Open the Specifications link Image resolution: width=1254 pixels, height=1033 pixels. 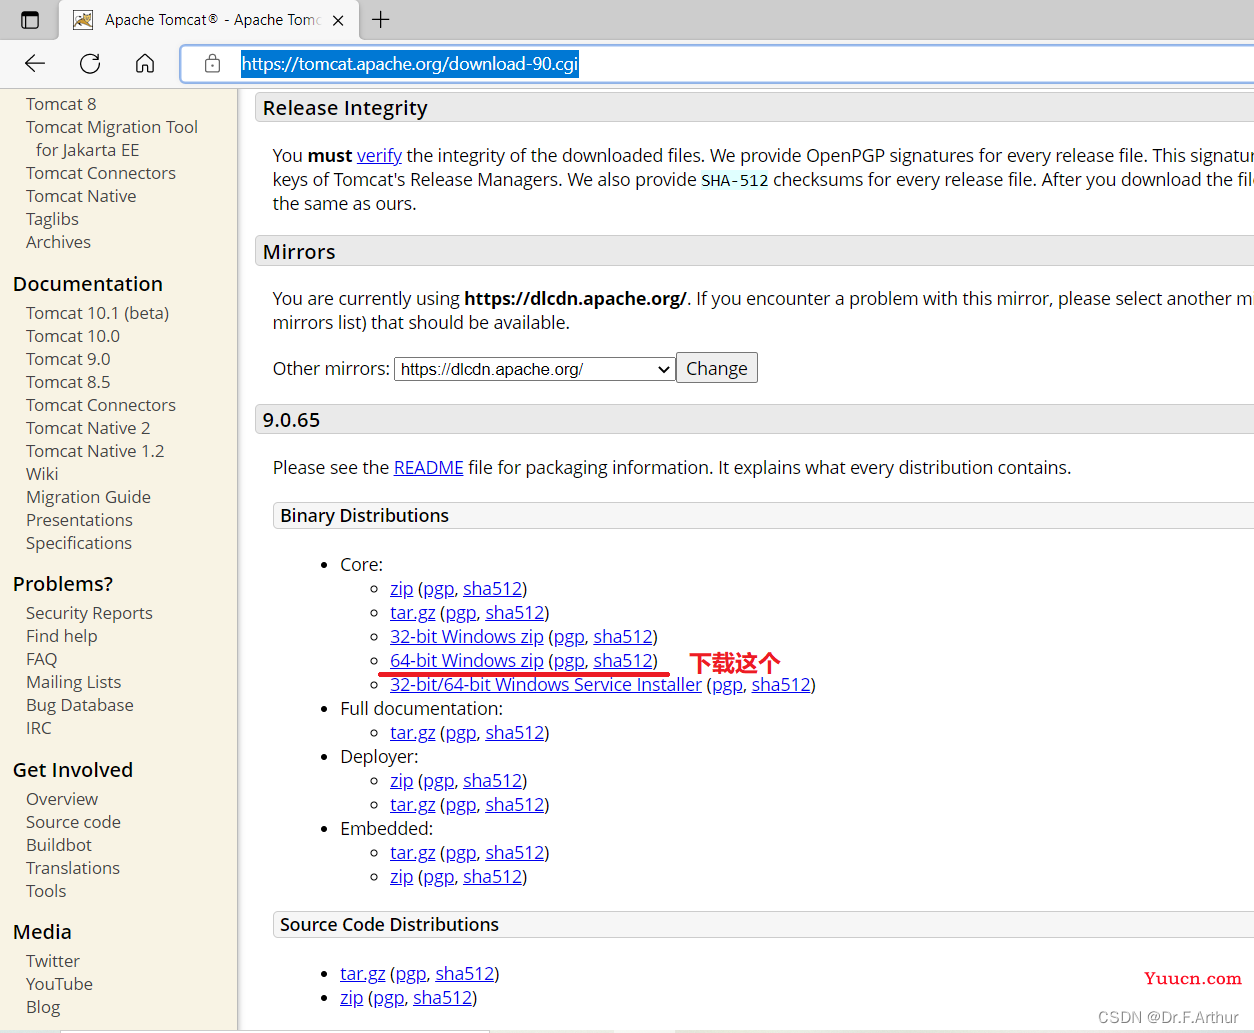[79, 543]
